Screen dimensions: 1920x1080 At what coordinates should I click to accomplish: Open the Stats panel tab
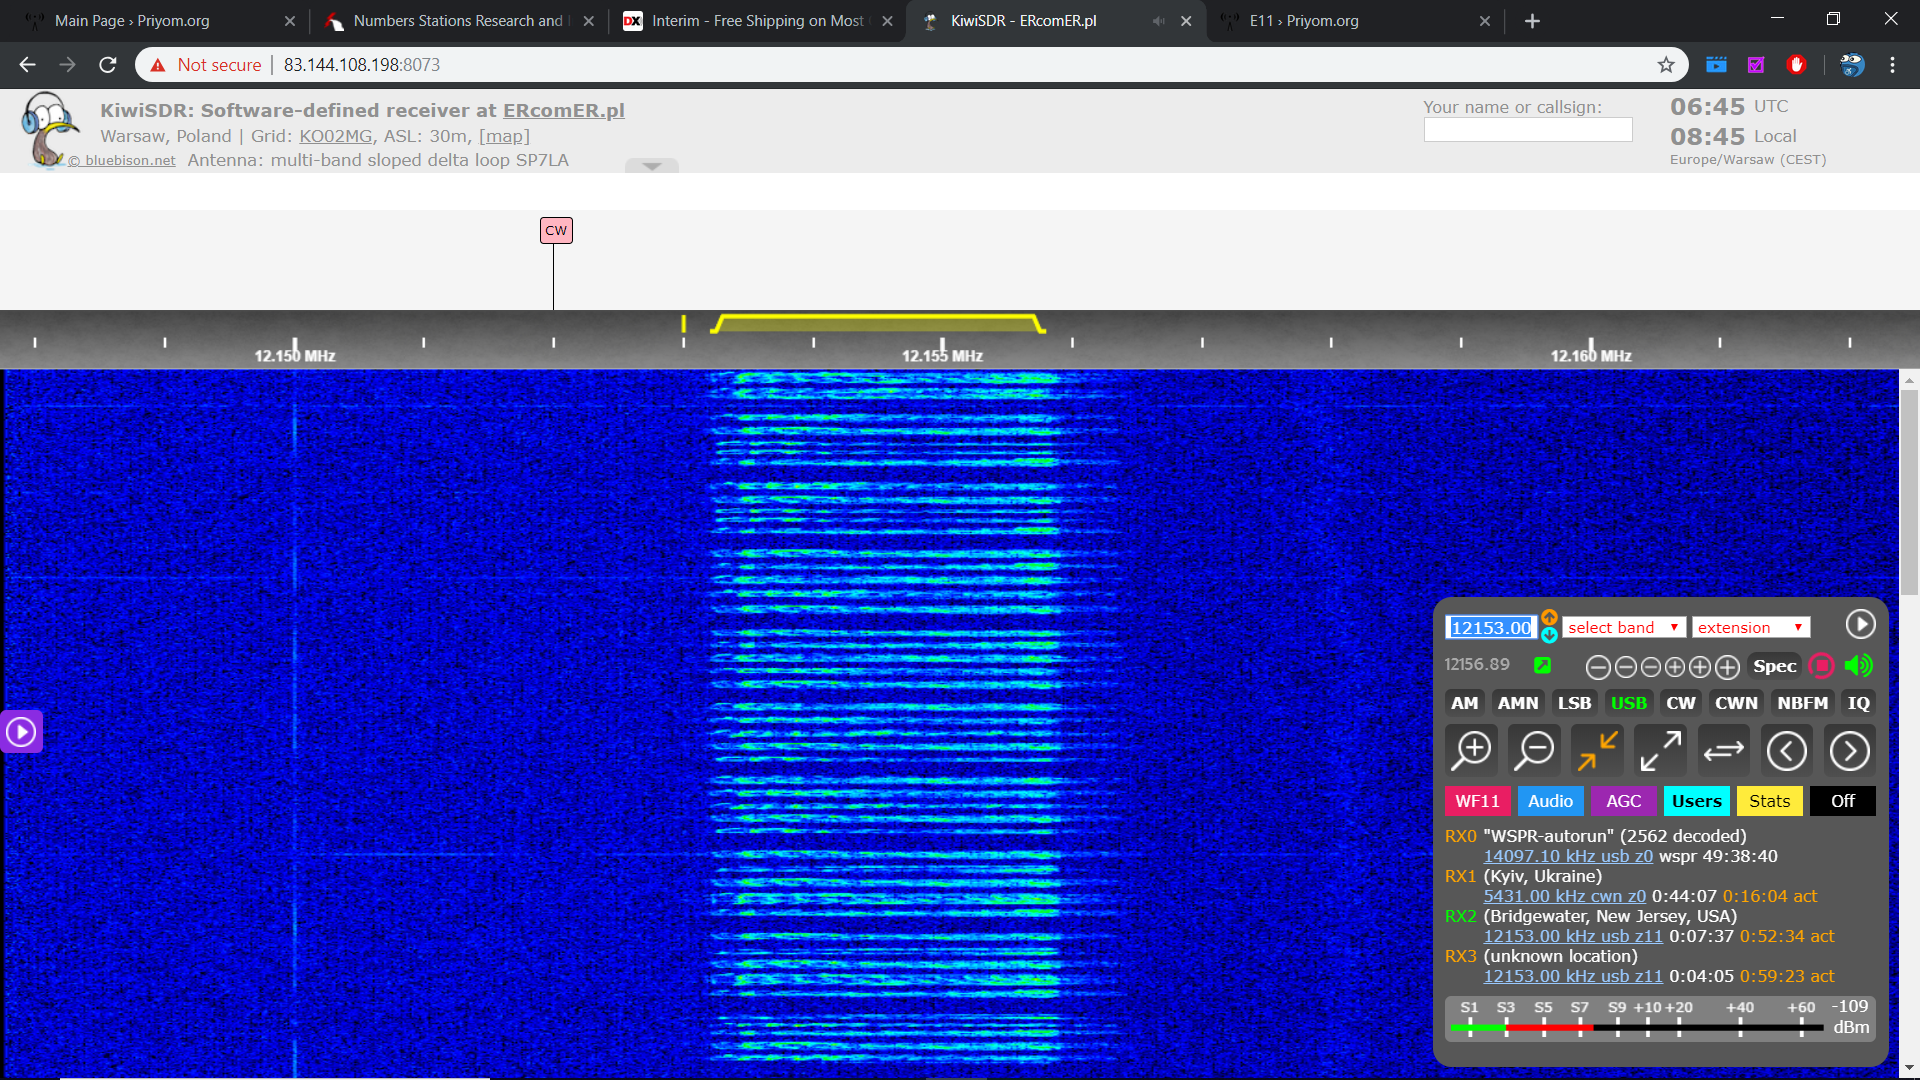coord(1769,801)
